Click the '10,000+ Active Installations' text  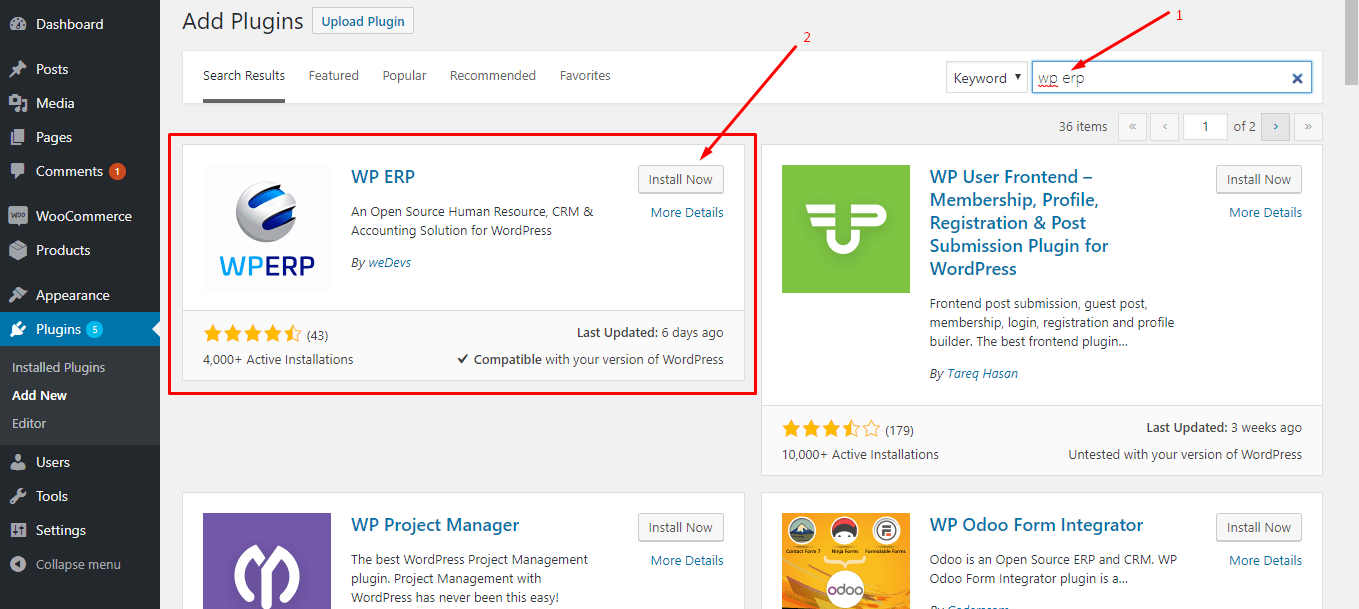(860, 455)
